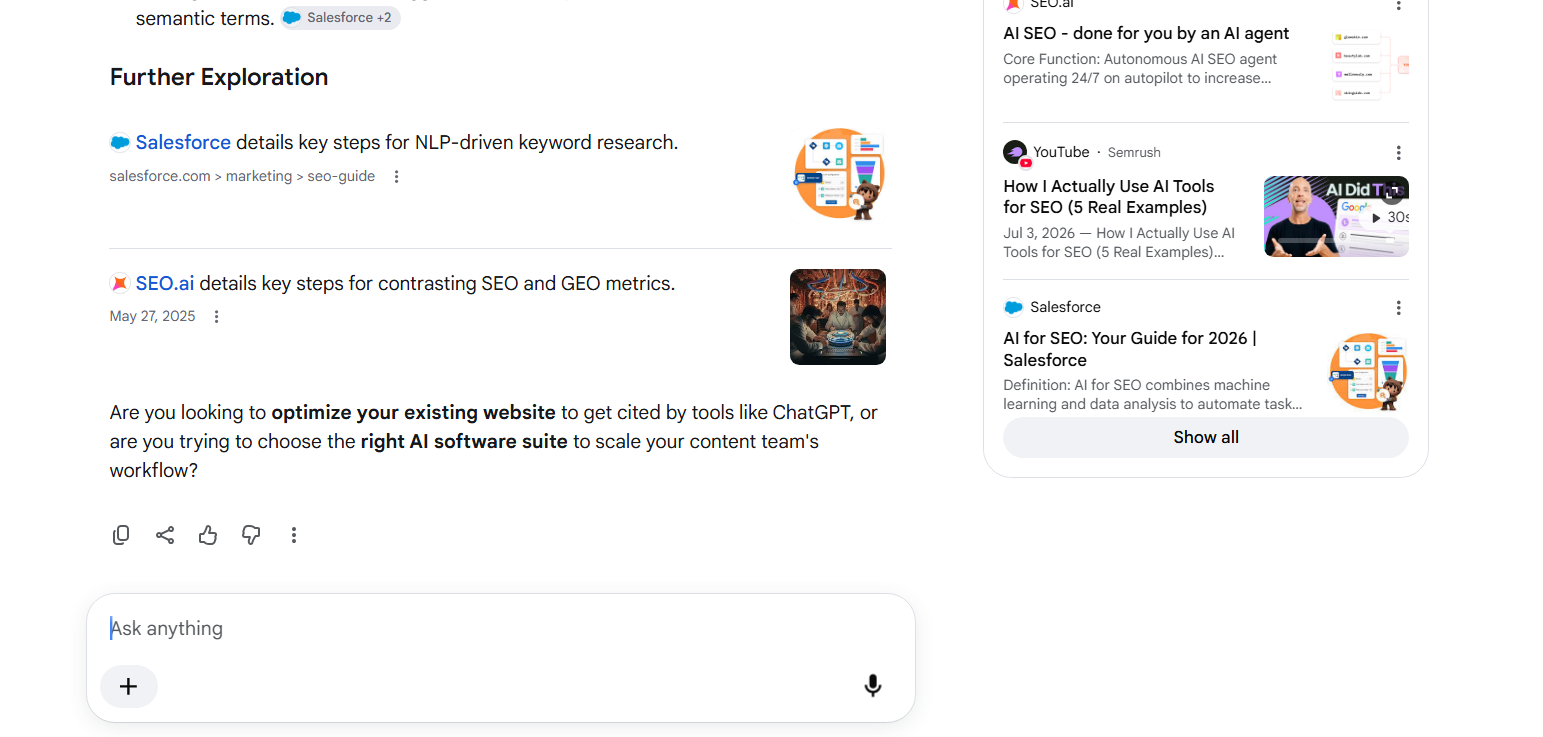Open 'AI for SEO: Your Guide for 2026'
Viewport: 1543px width, 737px height.
coord(1130,349)
